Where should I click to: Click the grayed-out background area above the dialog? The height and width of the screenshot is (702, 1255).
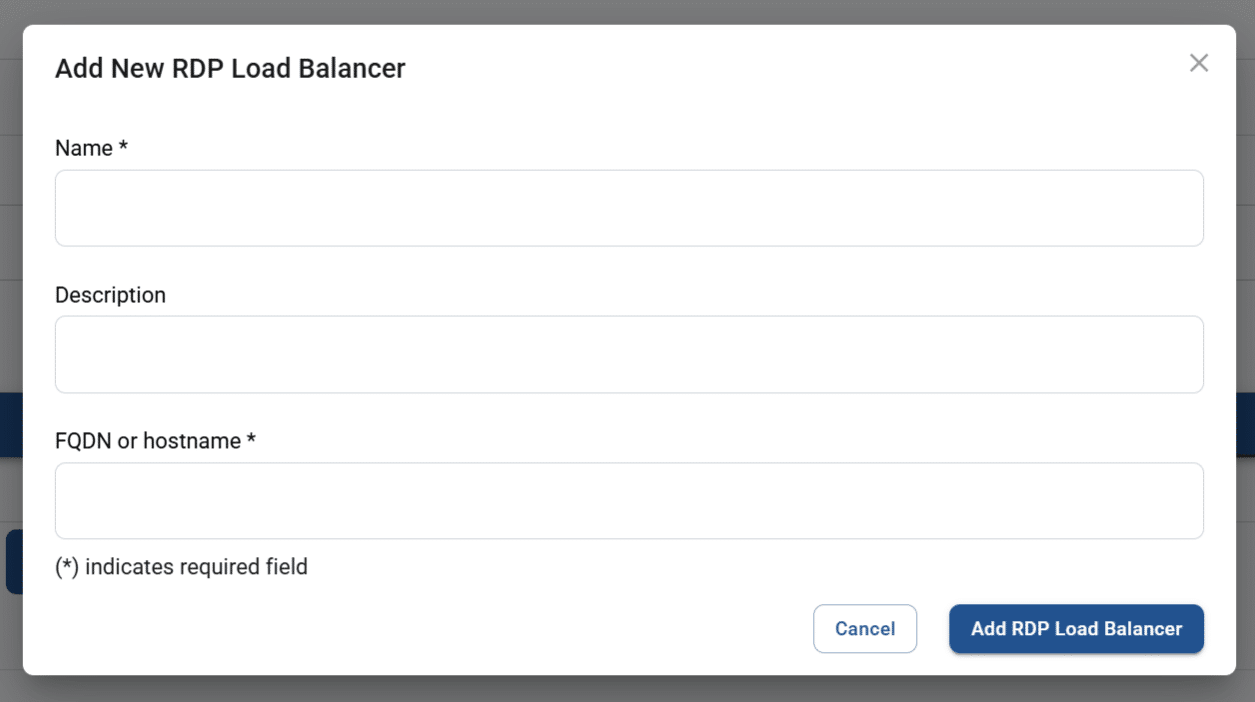[x=630, y=12]
